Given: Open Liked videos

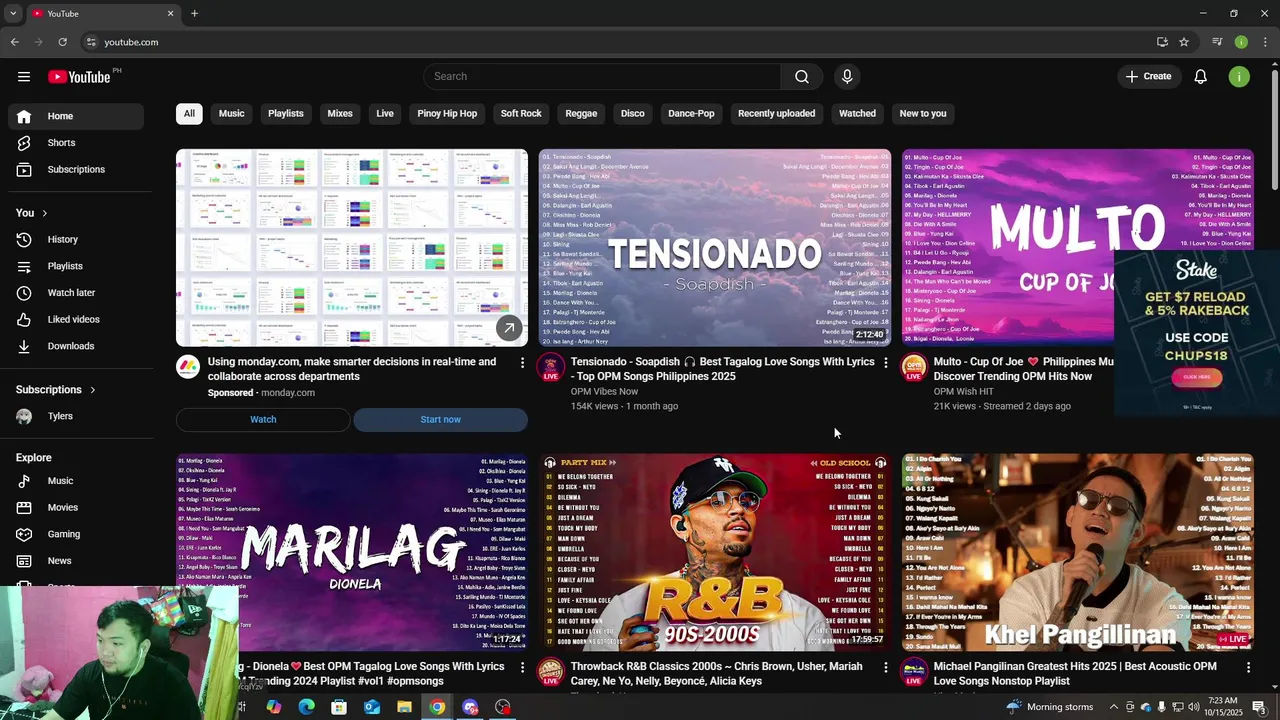Looking at the screenshot, I should [x=76, y=320].
